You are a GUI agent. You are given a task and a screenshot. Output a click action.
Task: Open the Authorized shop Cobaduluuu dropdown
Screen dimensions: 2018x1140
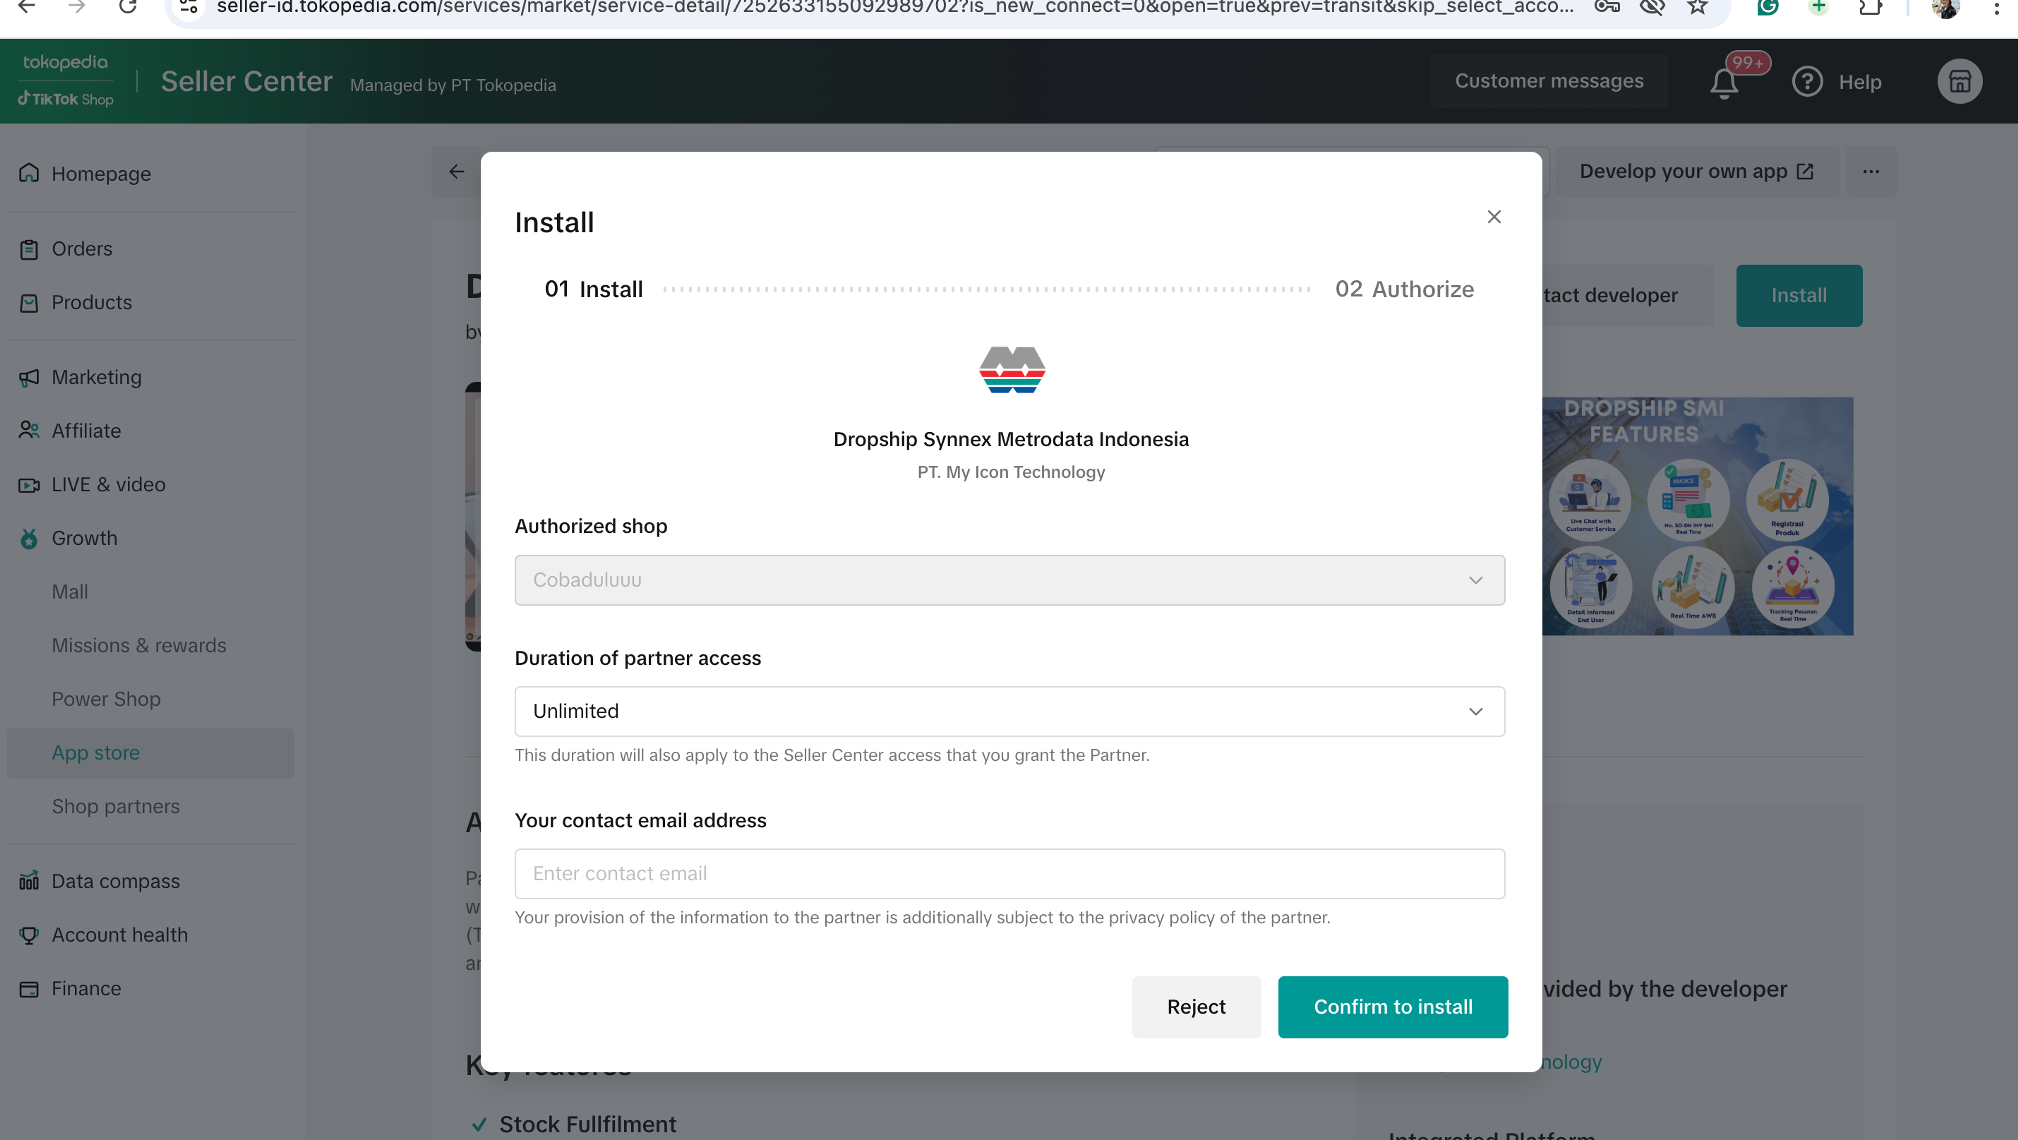(1009, 580)
